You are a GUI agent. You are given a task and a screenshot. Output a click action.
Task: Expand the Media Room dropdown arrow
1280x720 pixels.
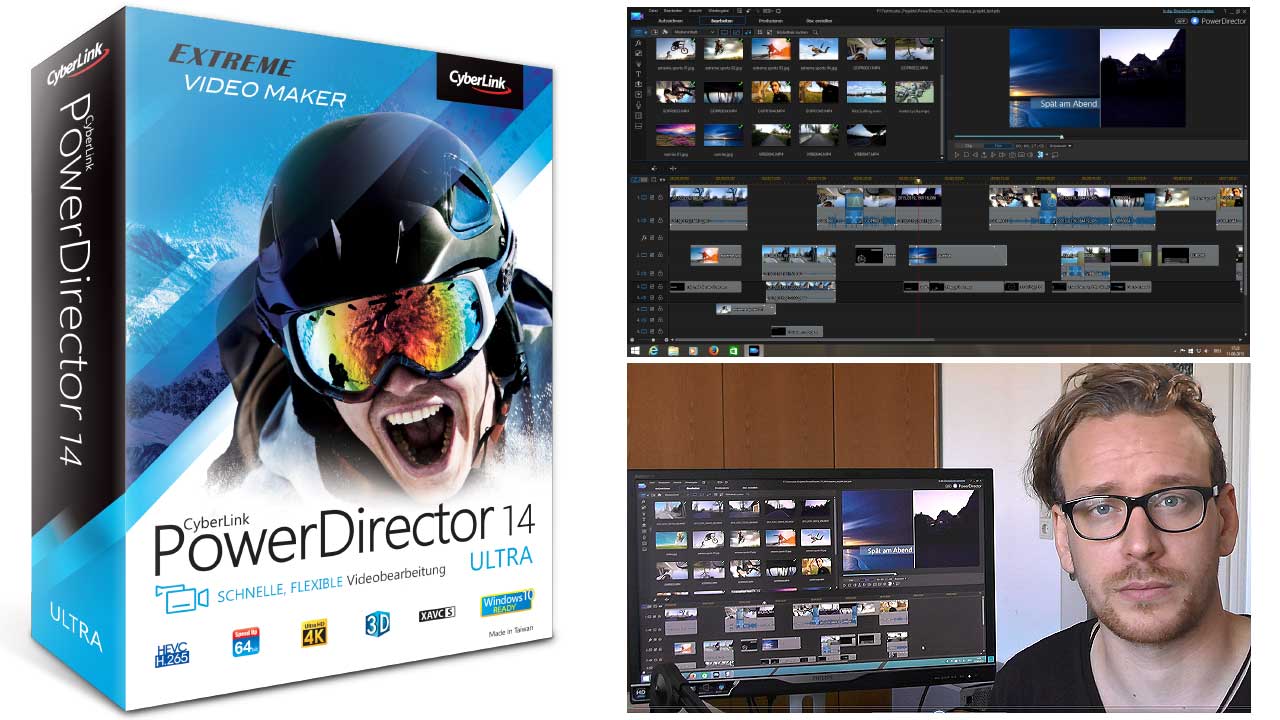pyautogui.click(x=645, y=32)
